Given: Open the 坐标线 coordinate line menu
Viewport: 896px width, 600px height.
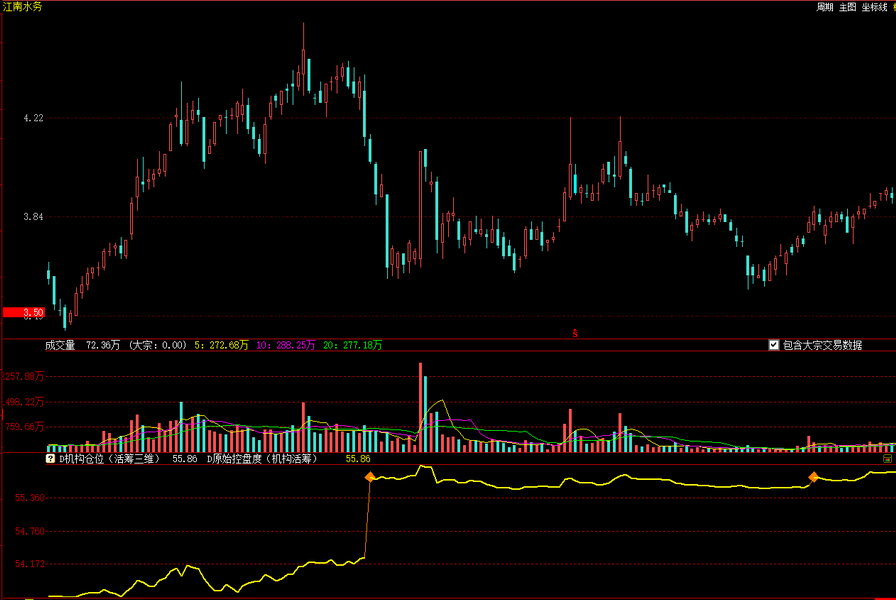Looking at the screenshot, I should [x=874, y=7].
